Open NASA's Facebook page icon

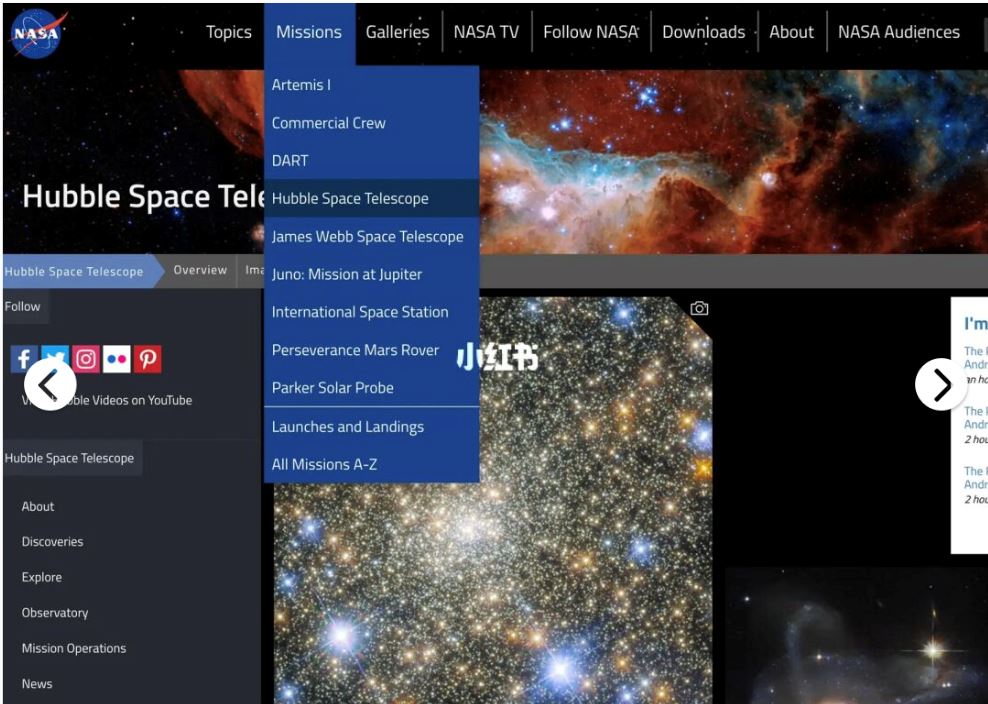click(x=24, y=359)
